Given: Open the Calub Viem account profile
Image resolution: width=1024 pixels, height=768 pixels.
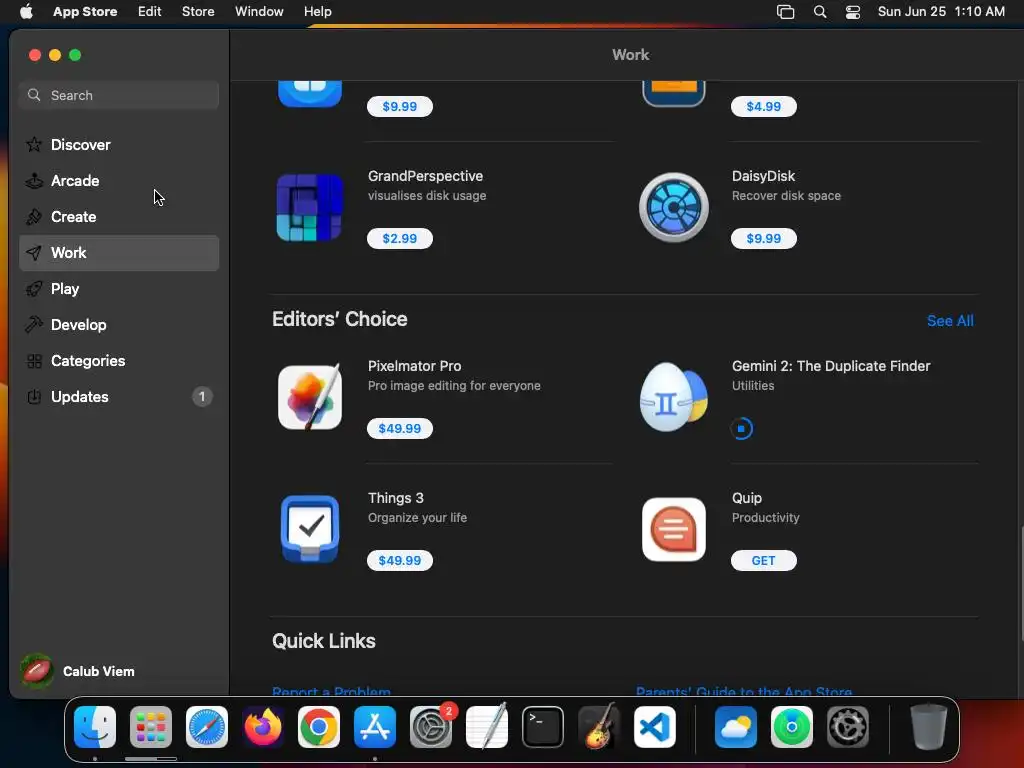Looking at the screenshot, I should pos(78,671).
